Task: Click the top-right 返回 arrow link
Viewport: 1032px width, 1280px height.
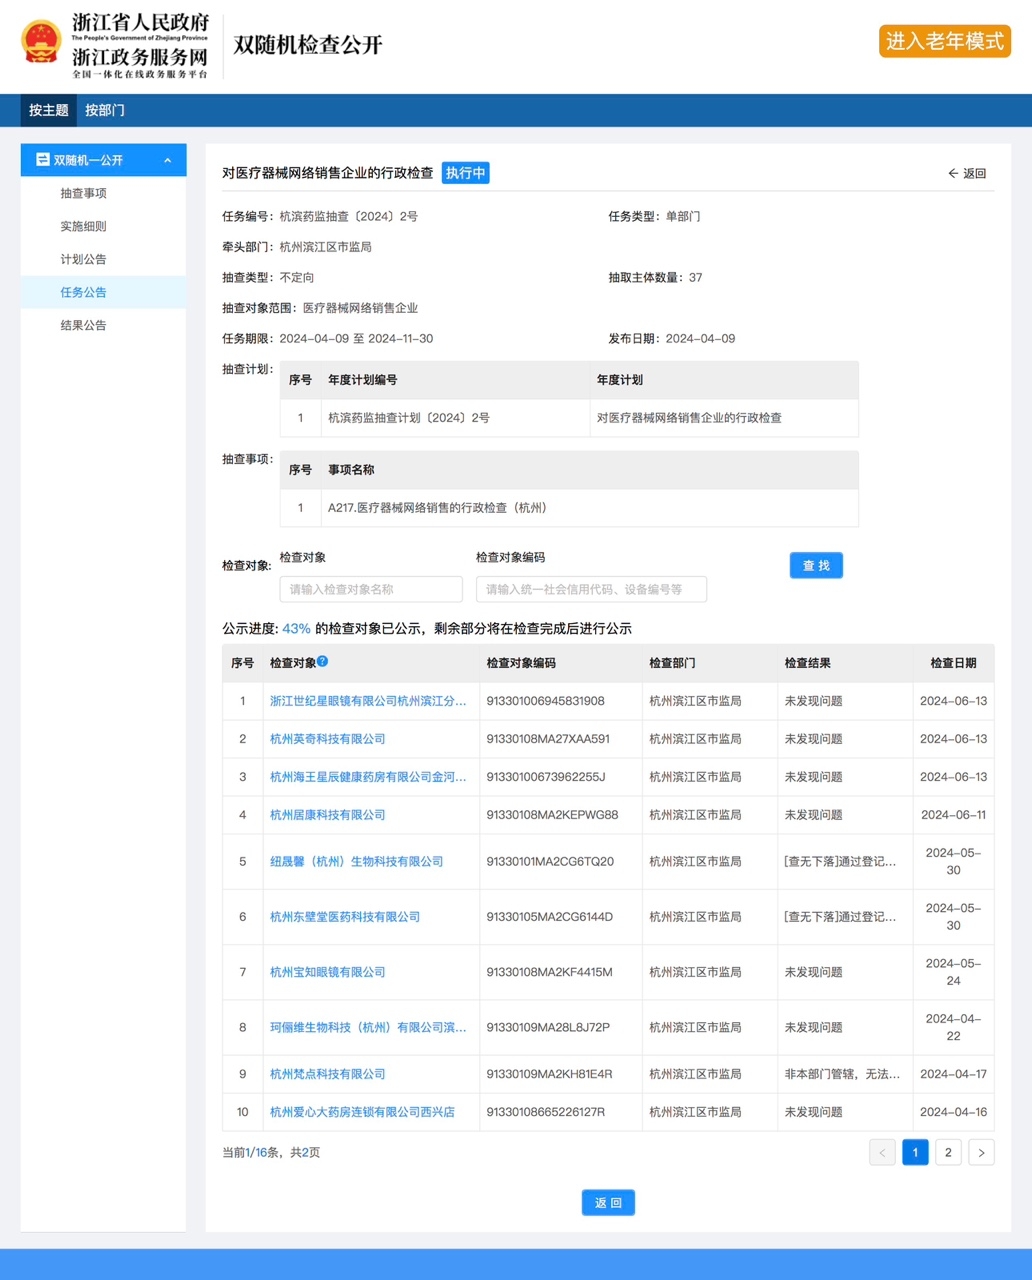Action: (966, 174)
